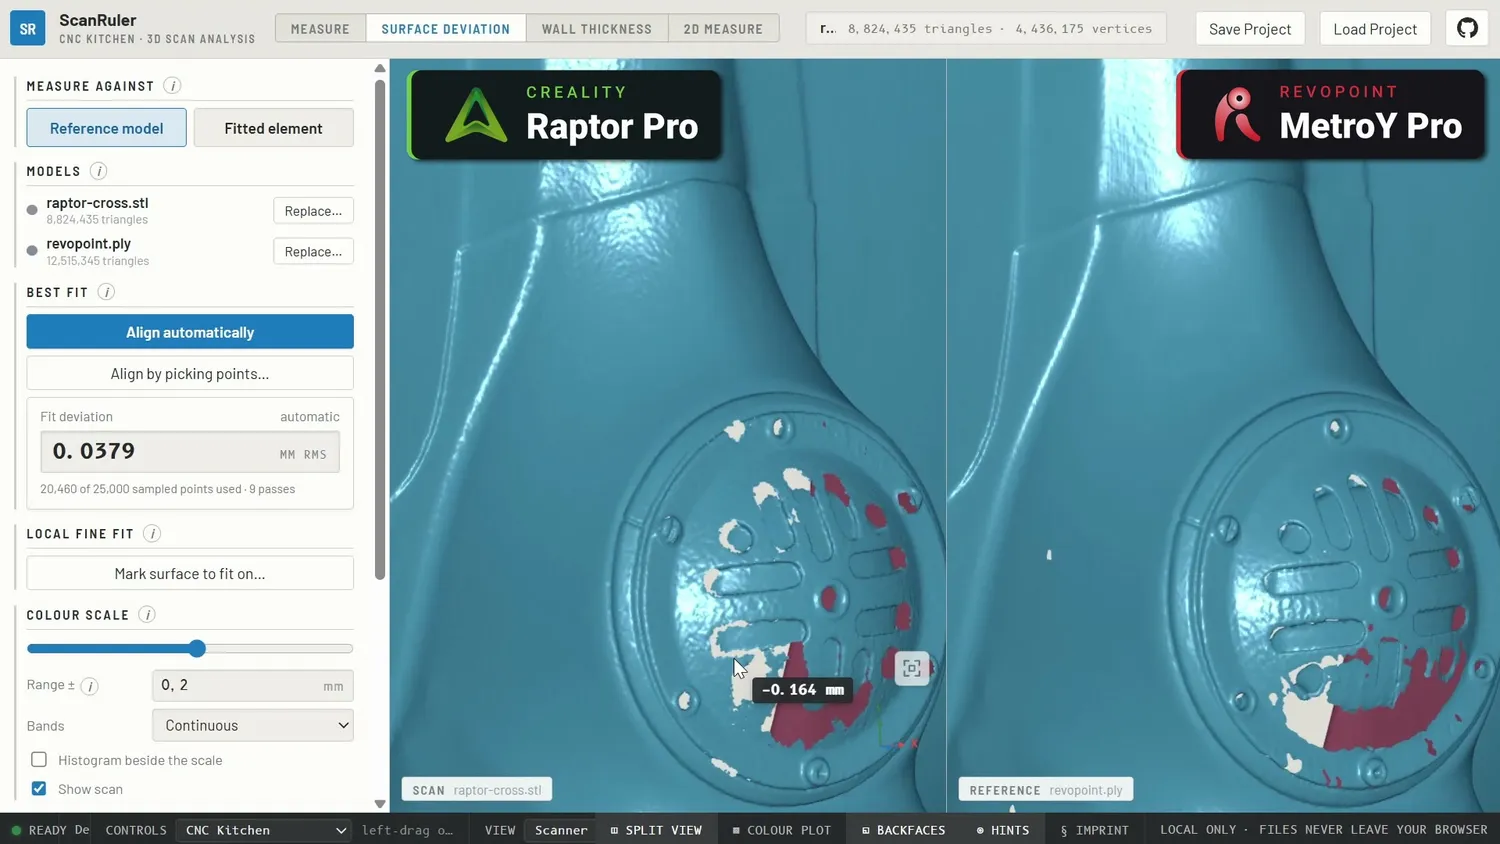Click the Creality Raptor Pro badge
The image size is (1500, 844).
pyautogui.click(x=565, y=115)
